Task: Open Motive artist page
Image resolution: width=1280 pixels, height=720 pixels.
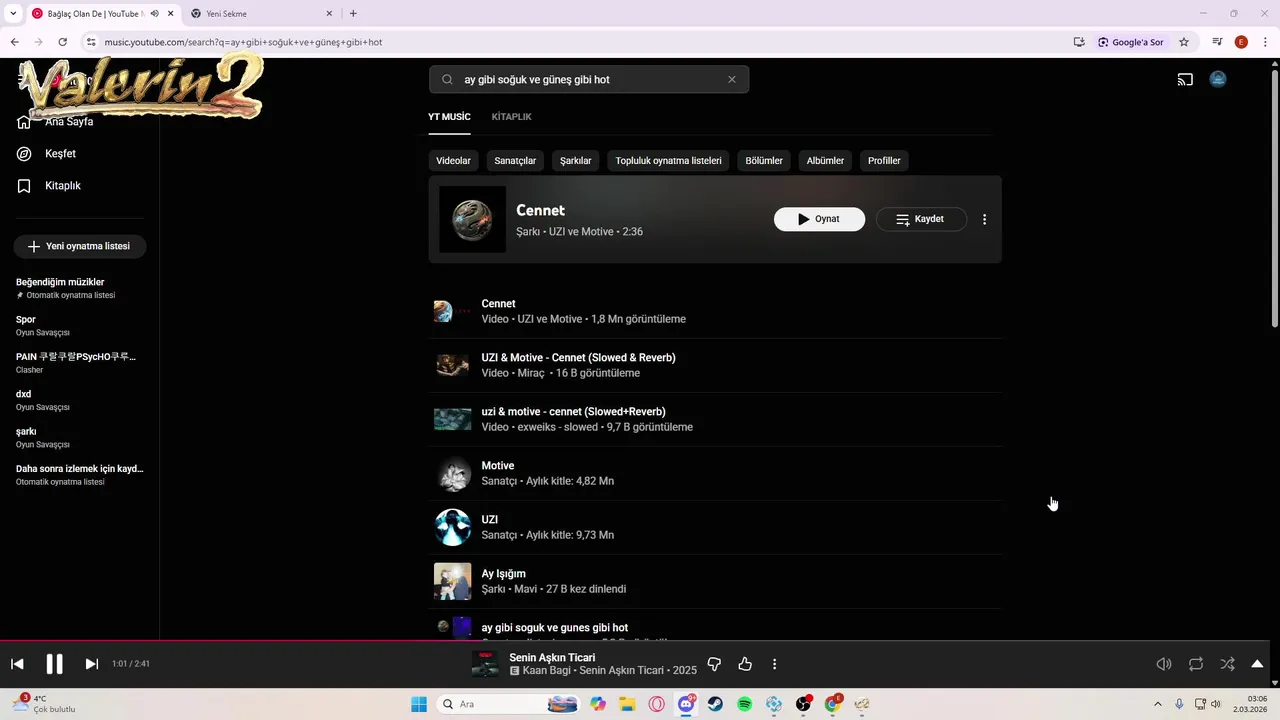Action: tap(715, 473)
